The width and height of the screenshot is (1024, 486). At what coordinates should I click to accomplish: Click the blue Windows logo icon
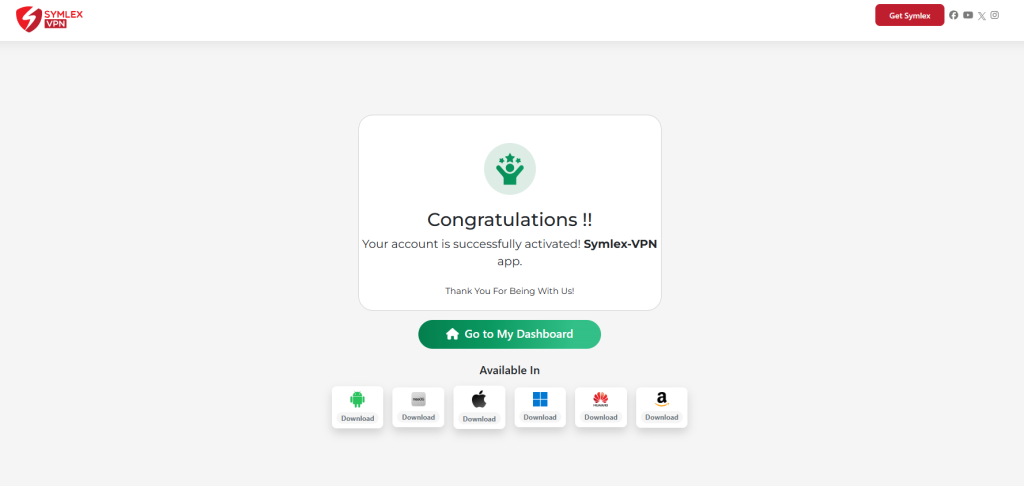tap(540, 399)
